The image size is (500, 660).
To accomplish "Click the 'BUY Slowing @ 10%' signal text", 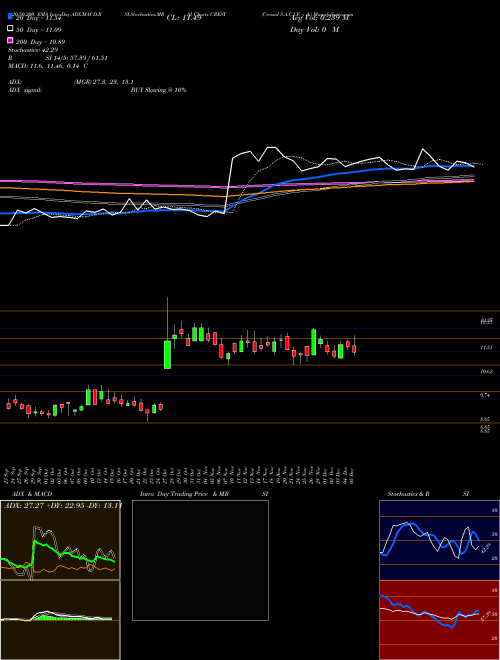I will point(158,90).
